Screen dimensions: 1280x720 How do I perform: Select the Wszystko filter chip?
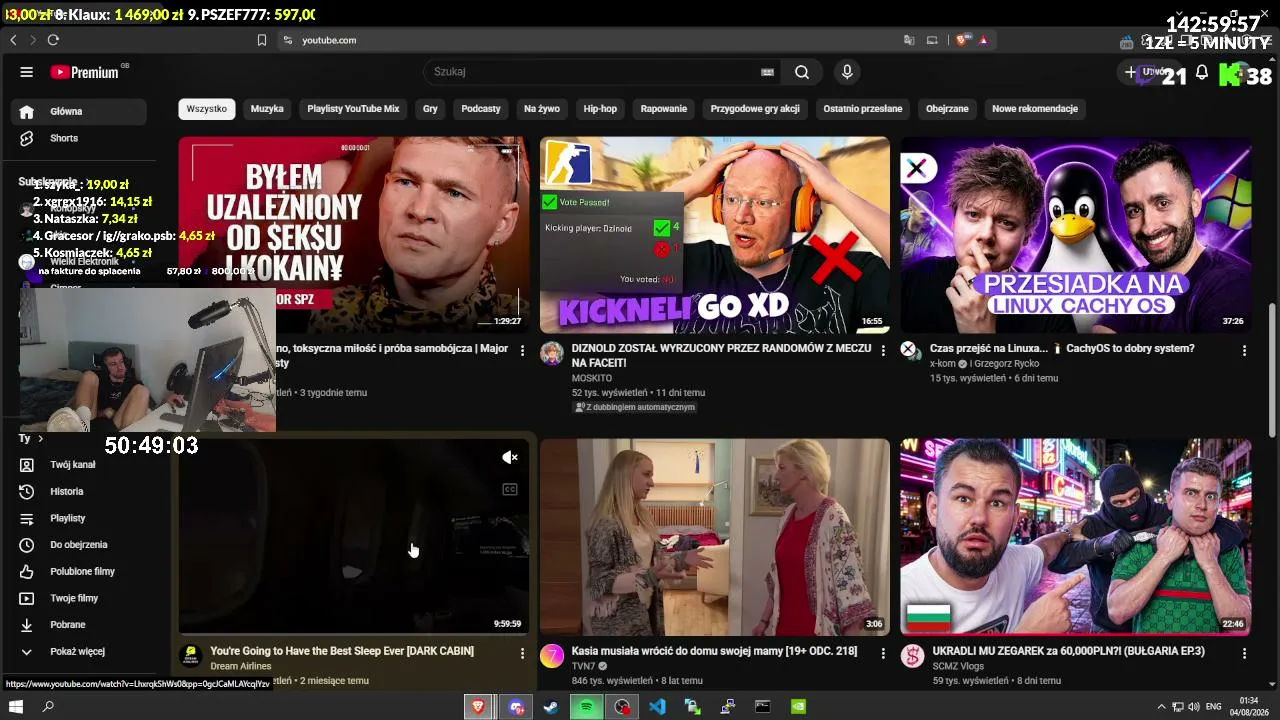coord(207,109)
